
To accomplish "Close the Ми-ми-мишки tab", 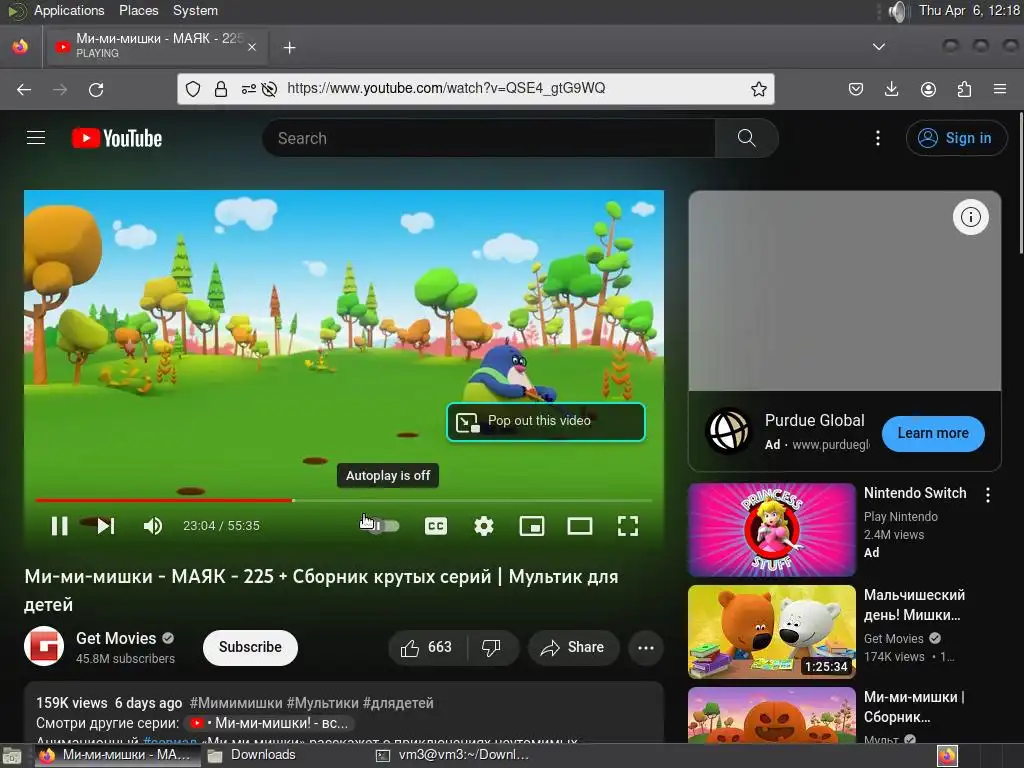I will [252, 47].
